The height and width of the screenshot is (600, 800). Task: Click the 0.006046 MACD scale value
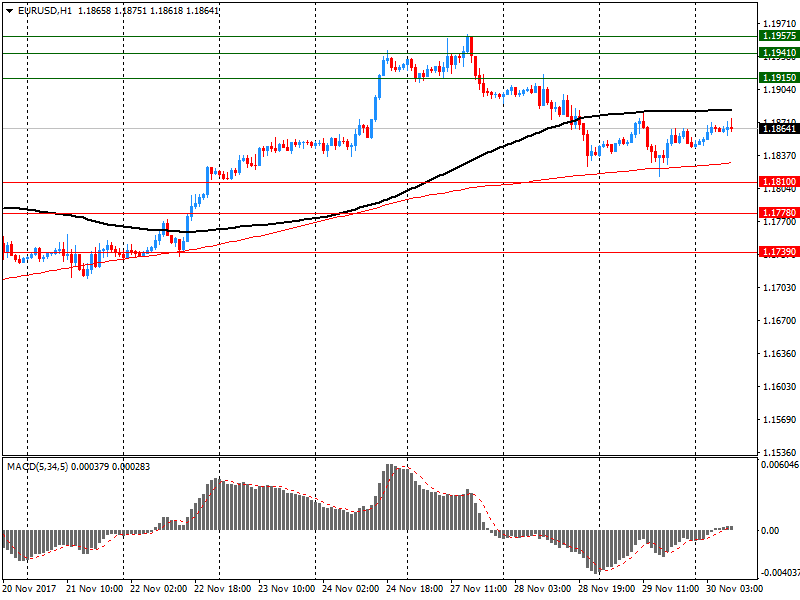tap(779, 465)
